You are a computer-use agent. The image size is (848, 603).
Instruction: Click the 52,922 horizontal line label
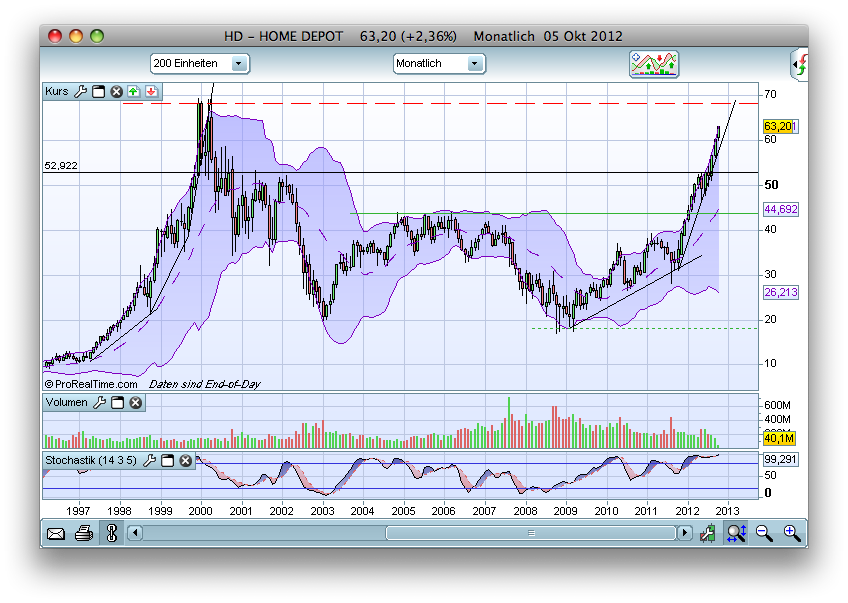[x=61, y=165]
